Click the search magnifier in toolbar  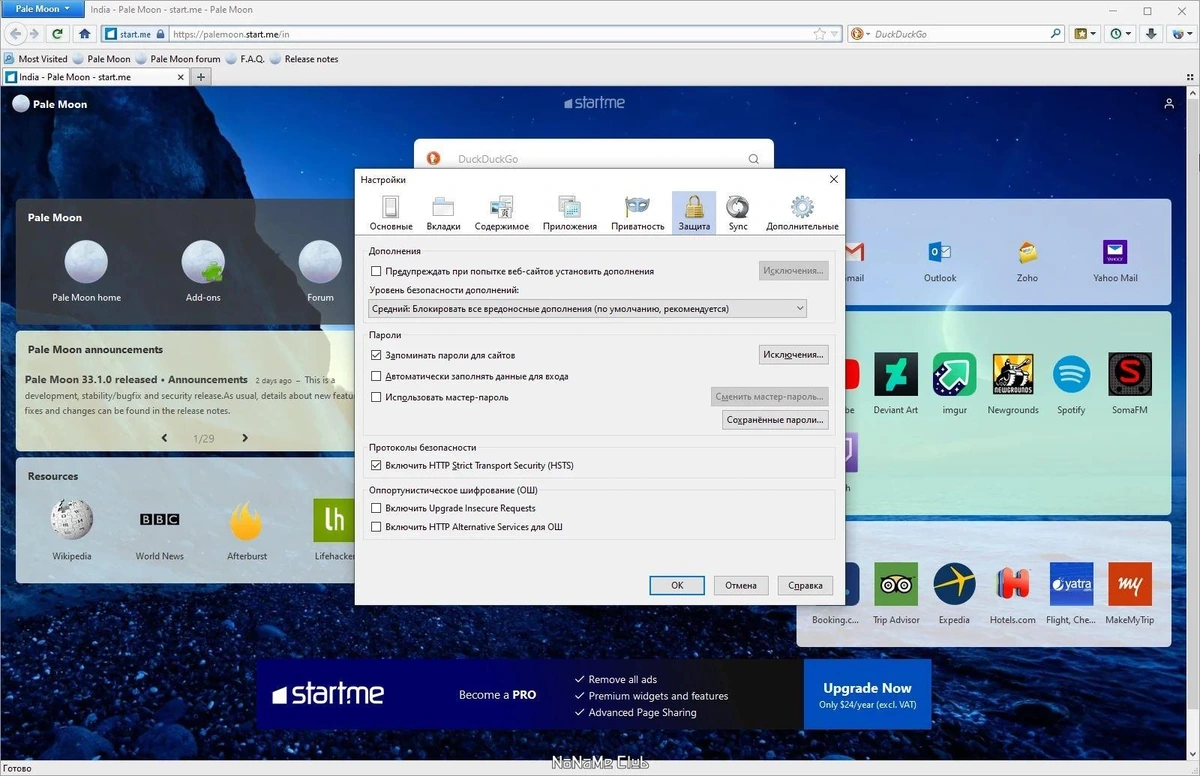[1056, 33]
